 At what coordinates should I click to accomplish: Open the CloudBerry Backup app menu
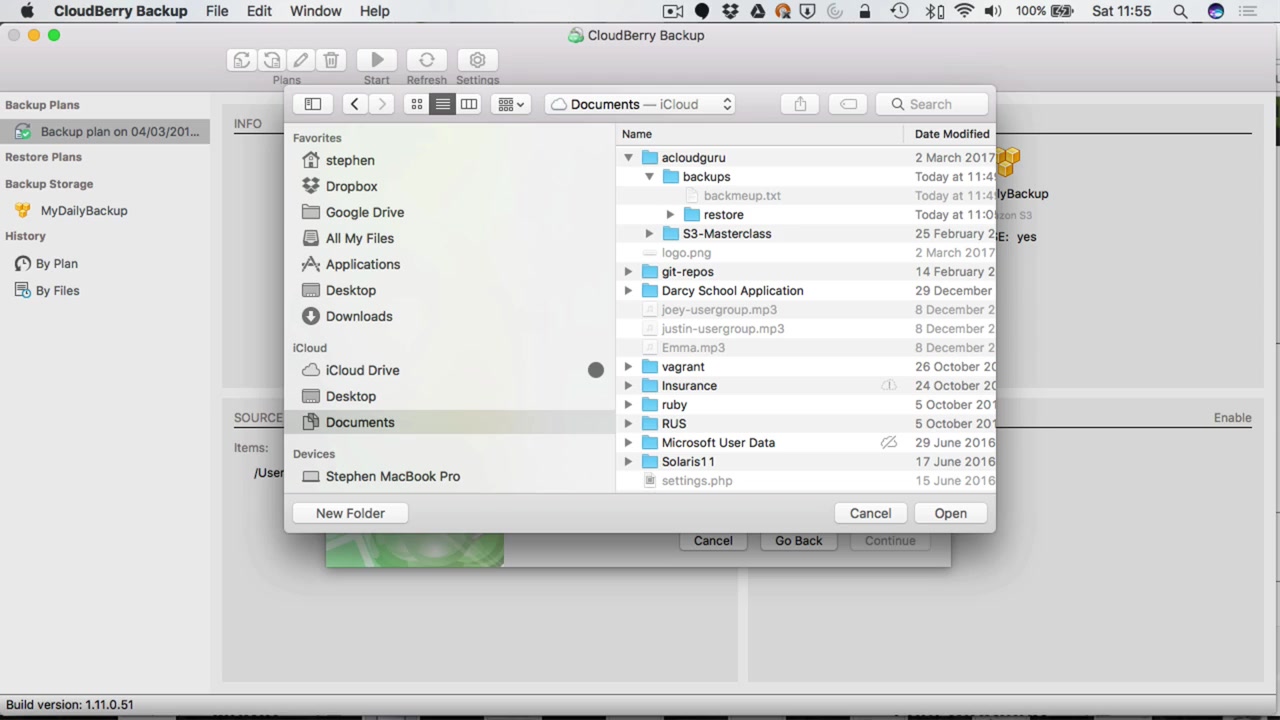[x=120, y=11]
